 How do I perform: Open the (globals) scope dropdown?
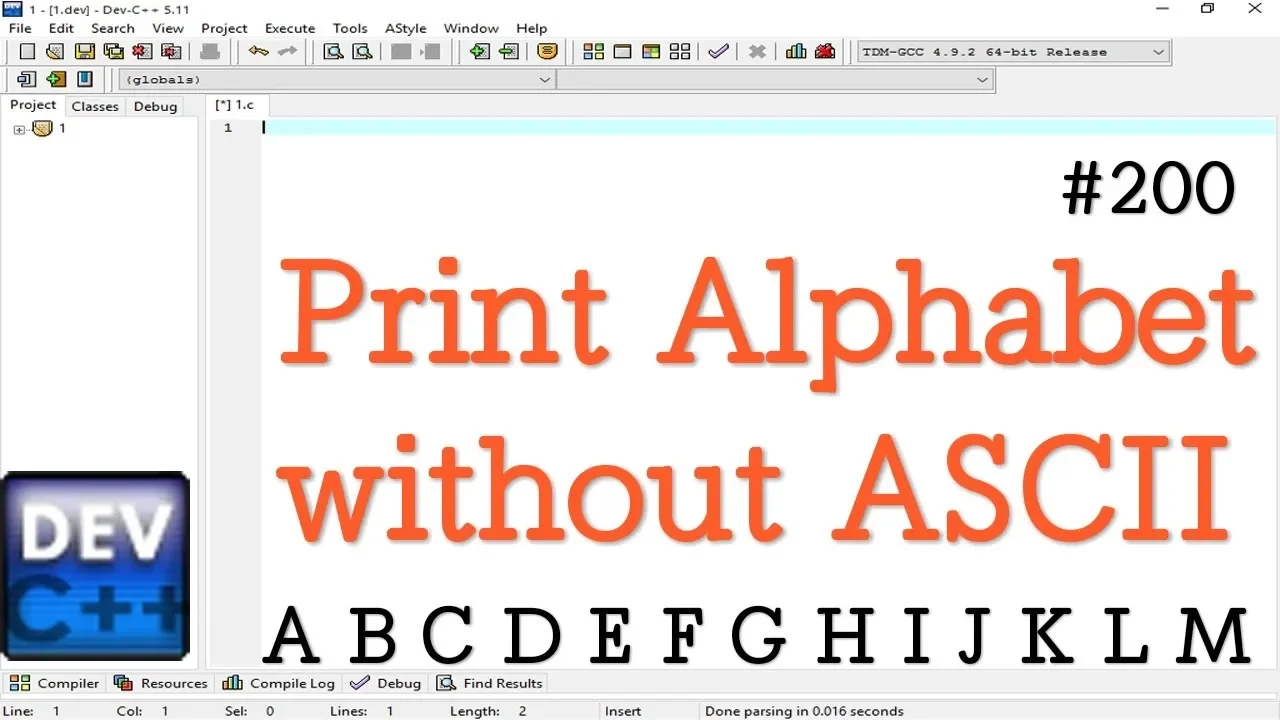pyautogui.click(x=337, y=79)
